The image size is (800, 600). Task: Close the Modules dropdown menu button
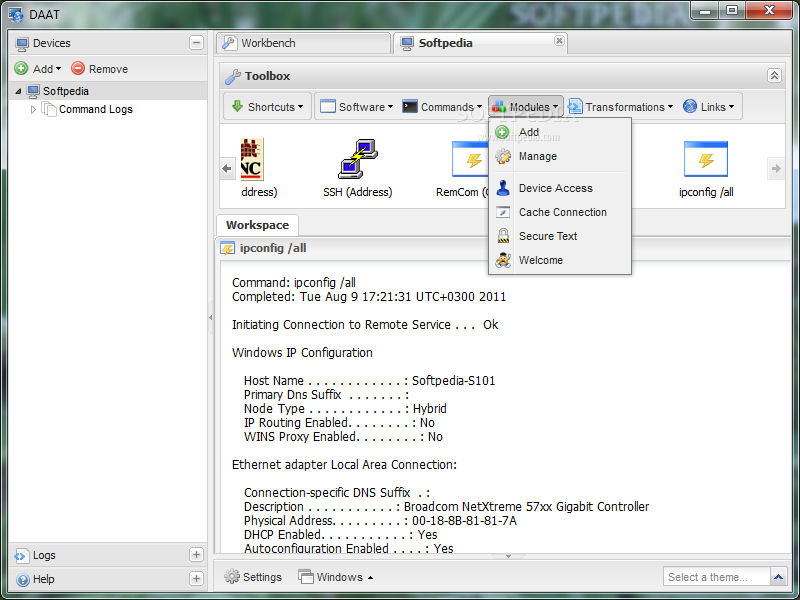point(526,107)
